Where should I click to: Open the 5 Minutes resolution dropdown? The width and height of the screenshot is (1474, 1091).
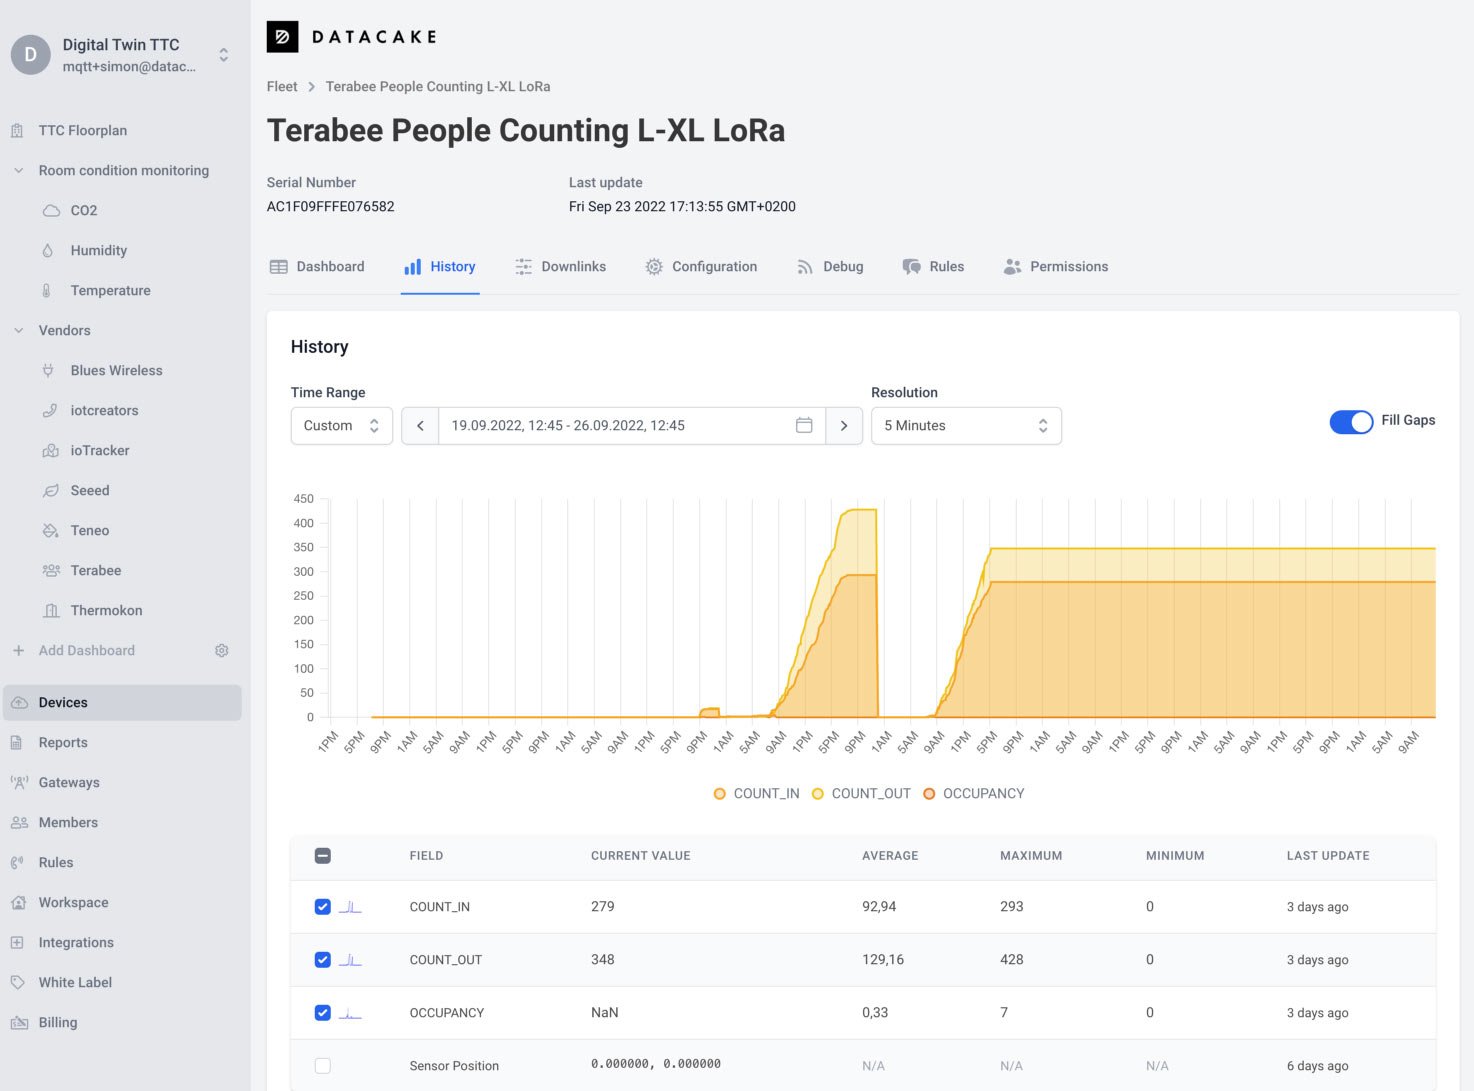click(x=966, y=426)
